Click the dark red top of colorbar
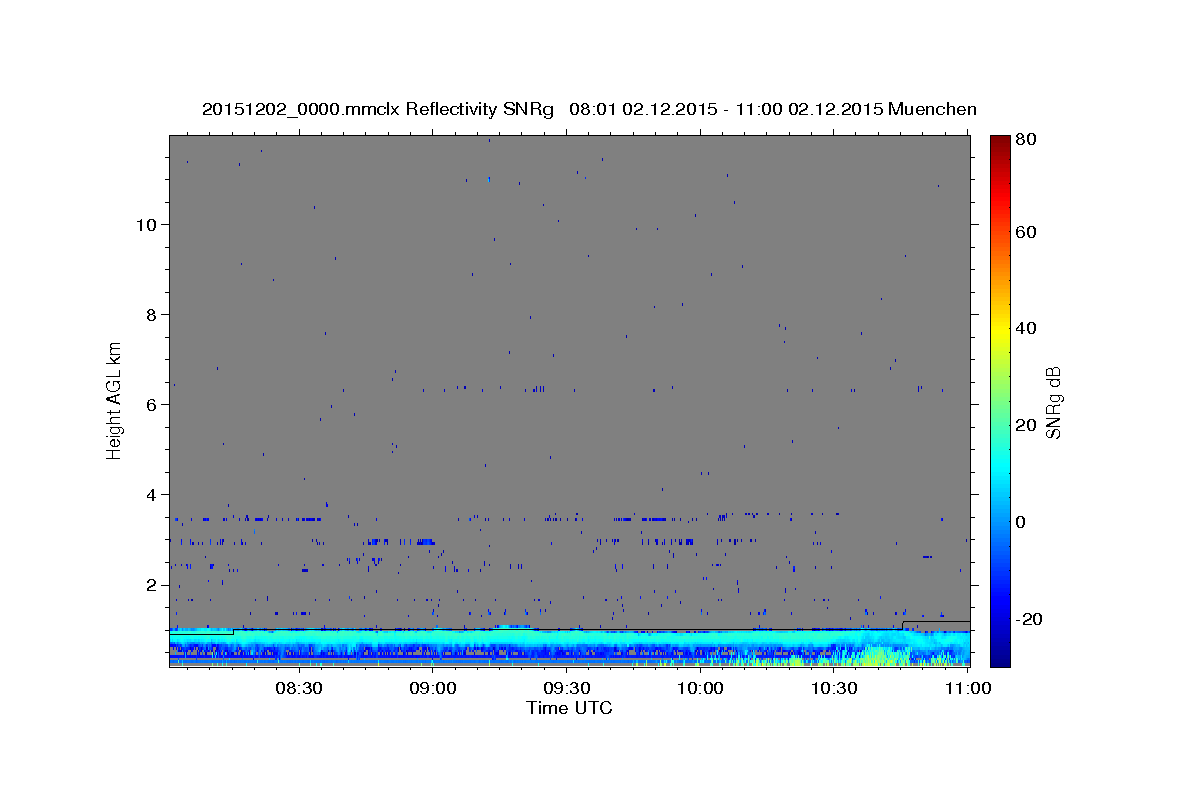The image size is (1200, 800). 1000,145
